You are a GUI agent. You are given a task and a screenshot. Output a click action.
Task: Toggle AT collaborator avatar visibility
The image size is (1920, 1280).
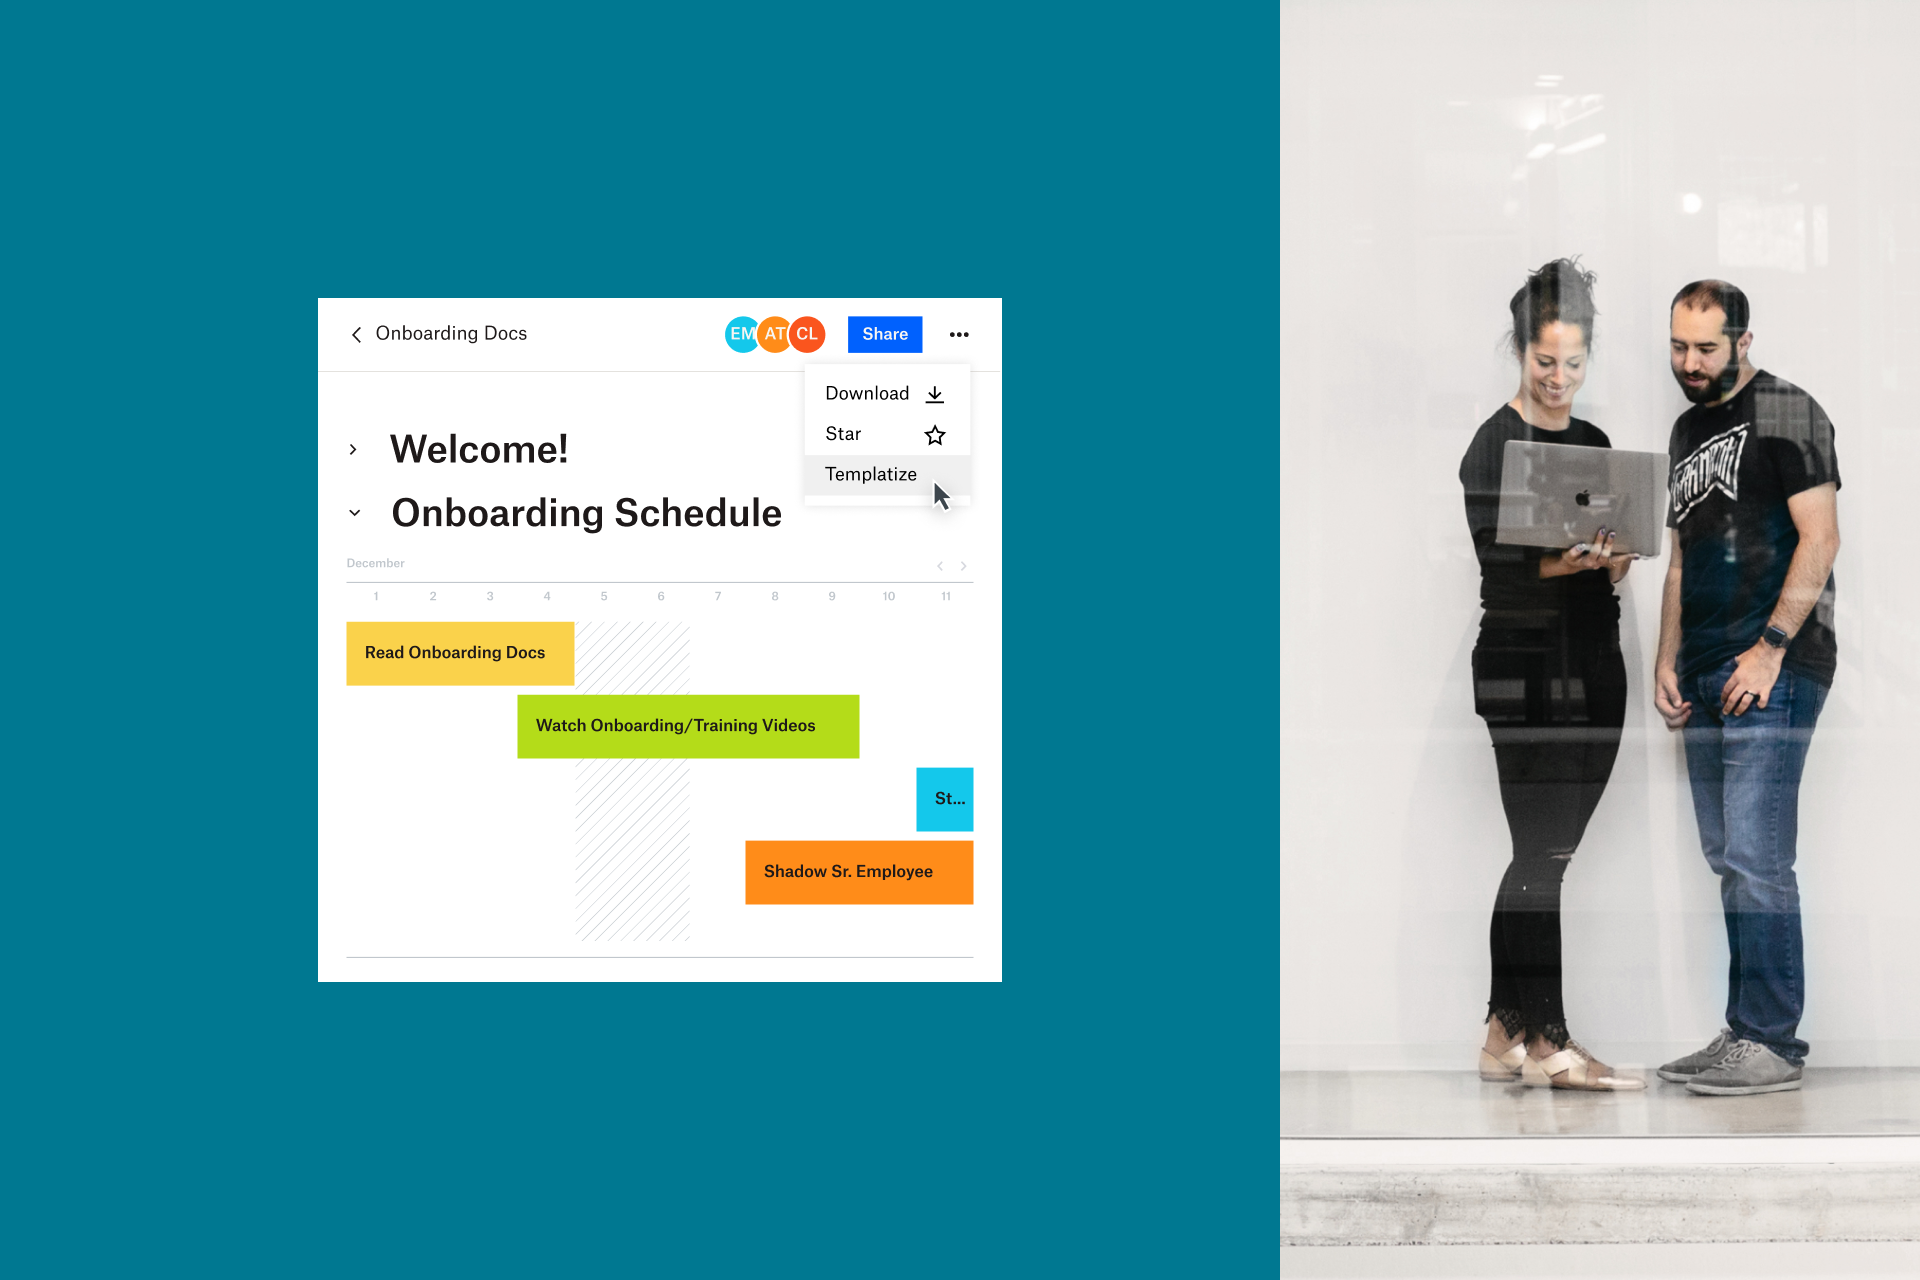771,333
